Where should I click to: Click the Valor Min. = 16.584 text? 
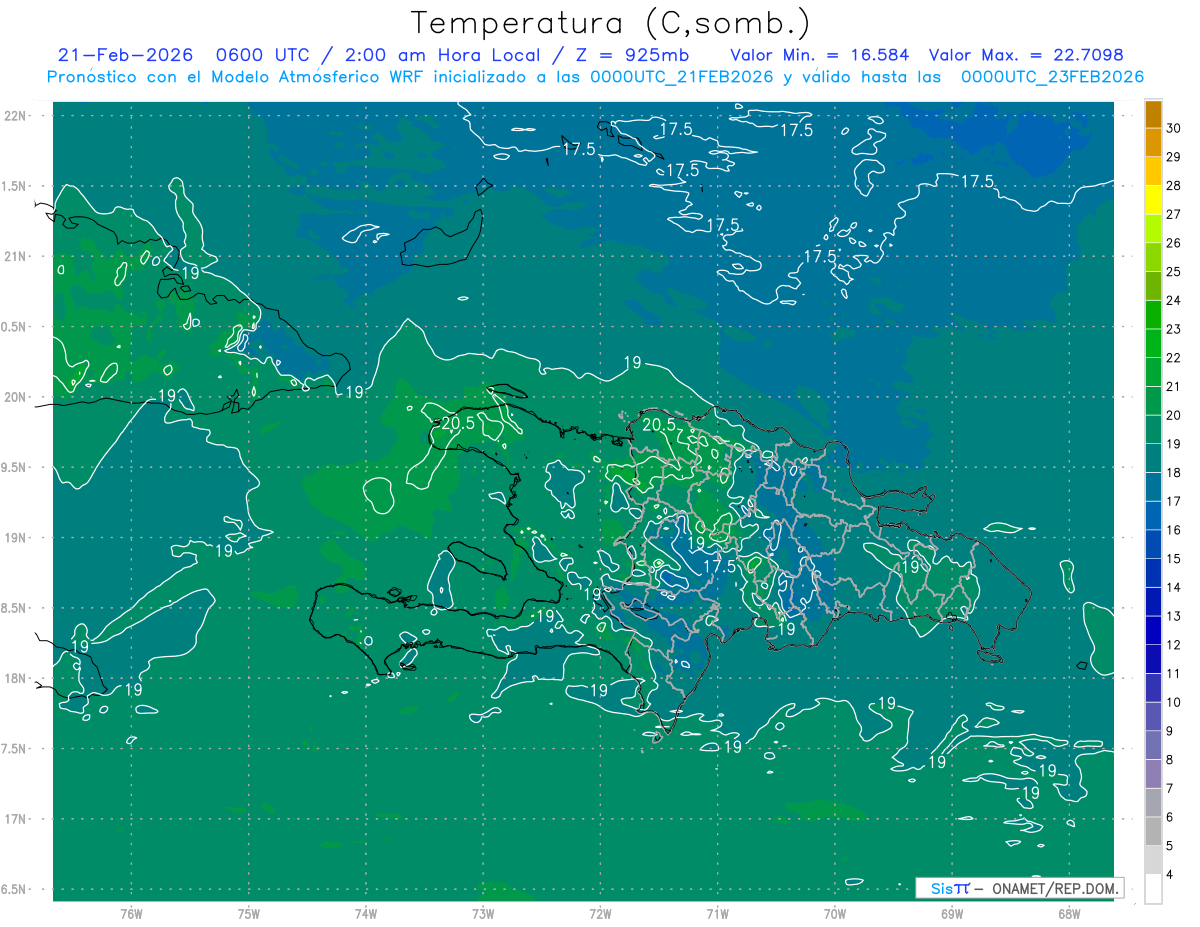click(x=820, y=55)
